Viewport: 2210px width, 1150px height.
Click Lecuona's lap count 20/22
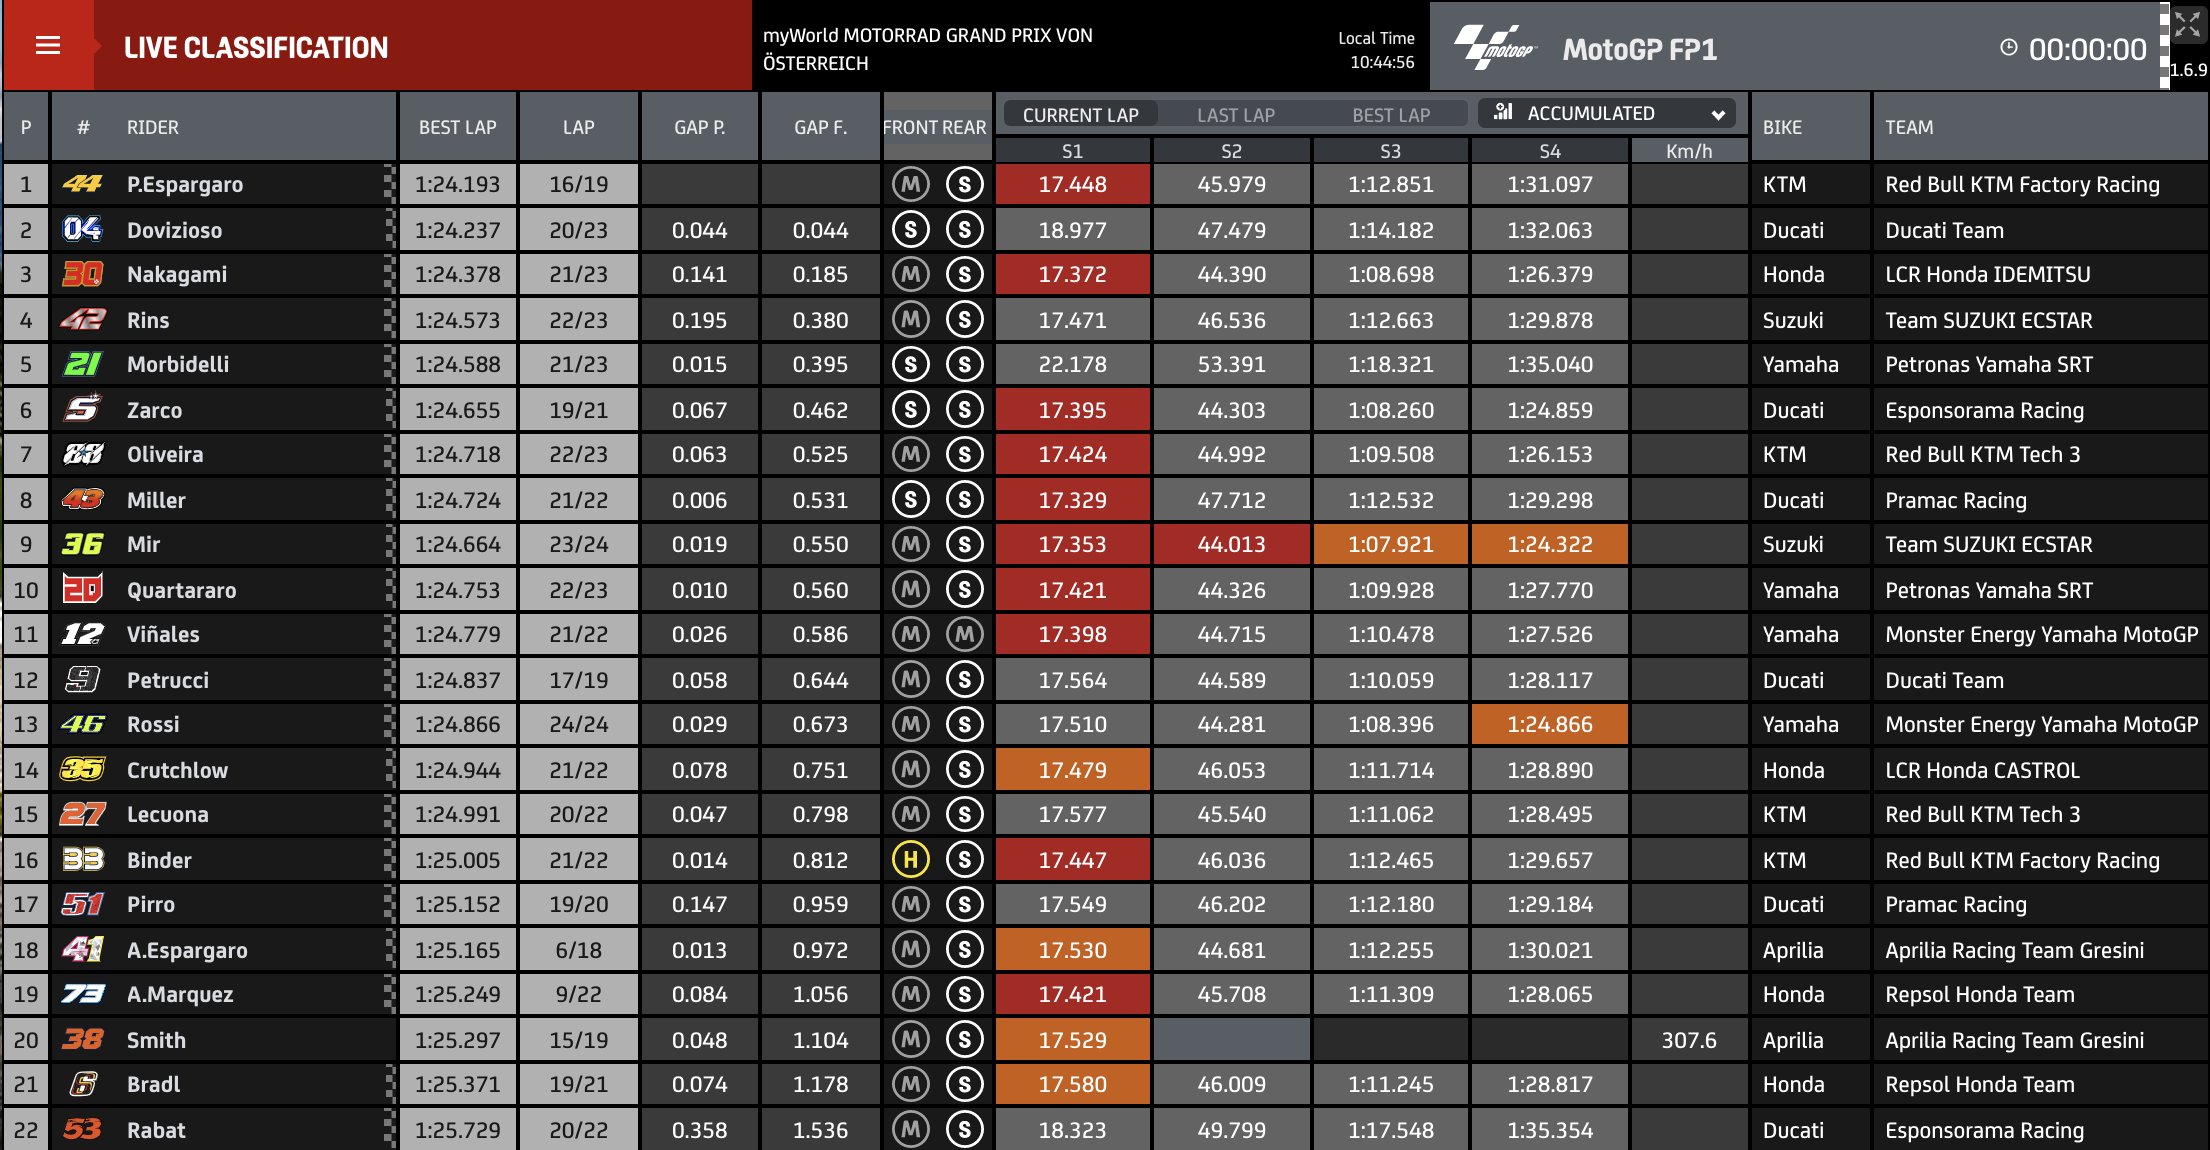(x=578, y=814)
